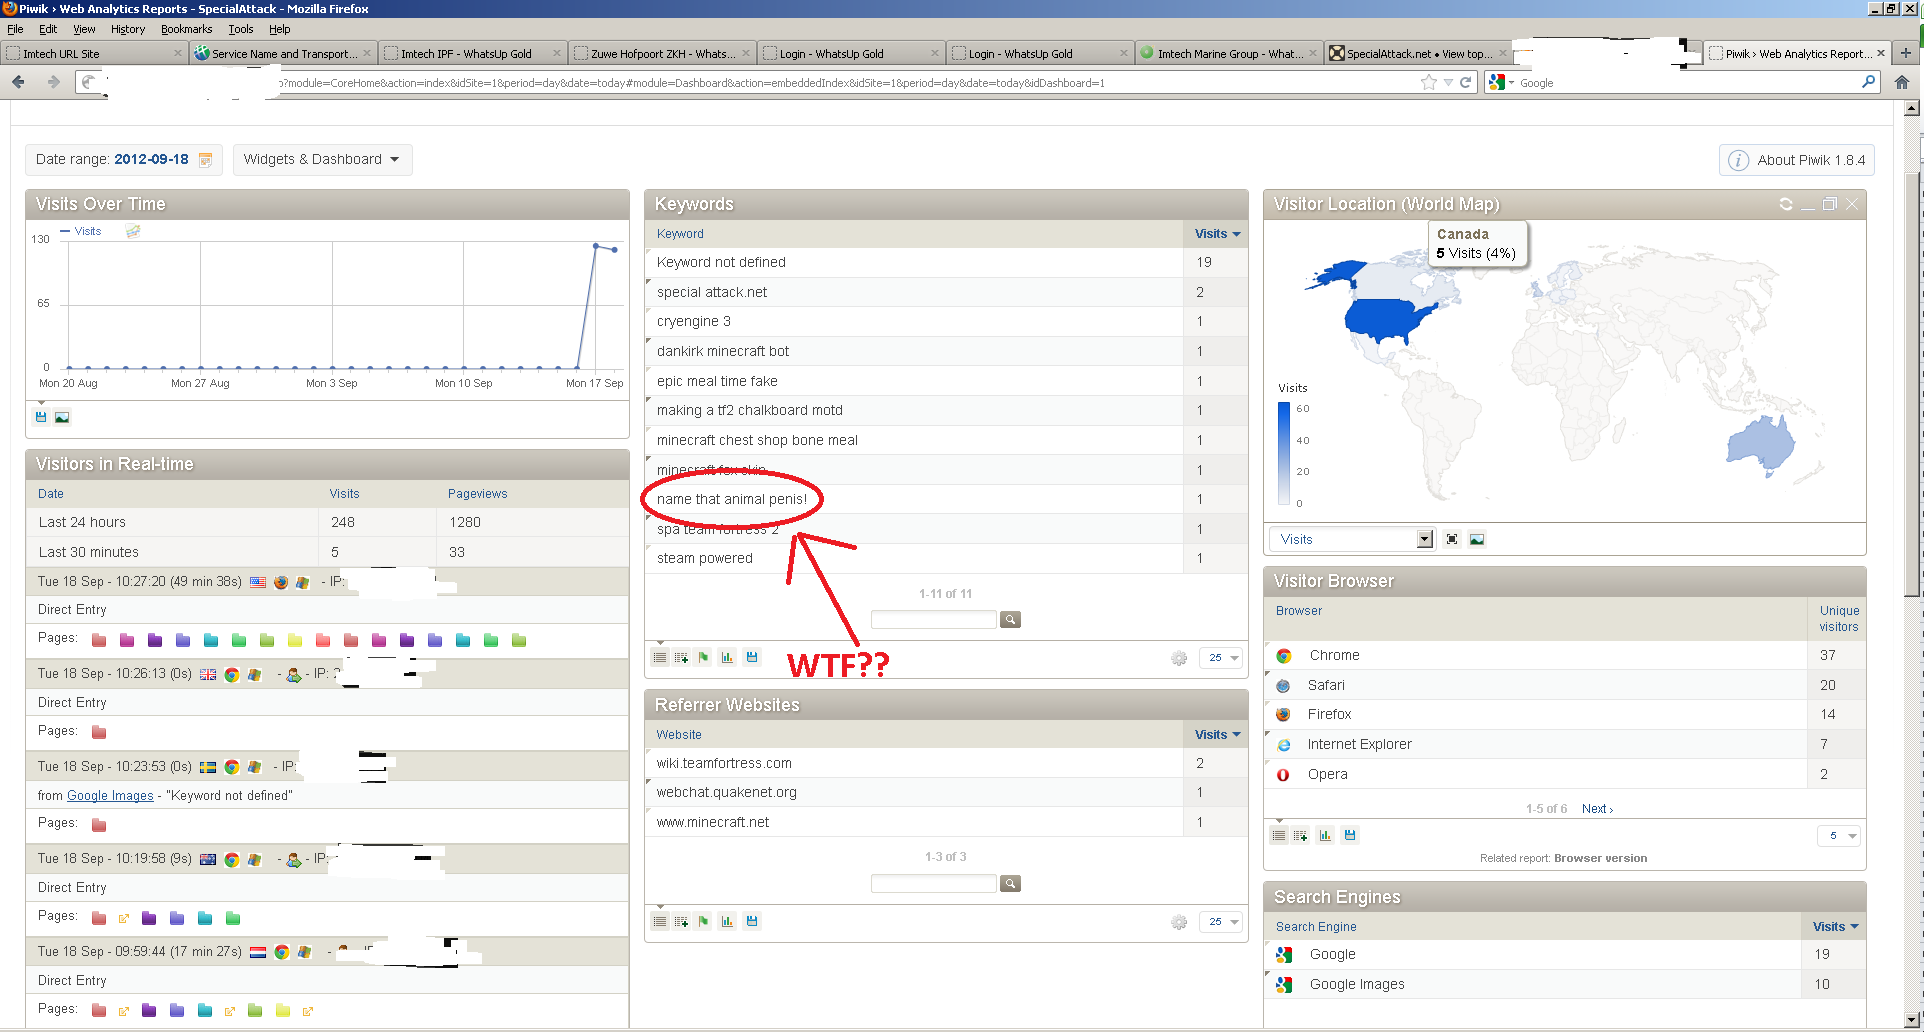Viewport: 1924px width, 1032px height.
Task: Click the Next link in Visitor Browser
Action: click(1597, 809)
